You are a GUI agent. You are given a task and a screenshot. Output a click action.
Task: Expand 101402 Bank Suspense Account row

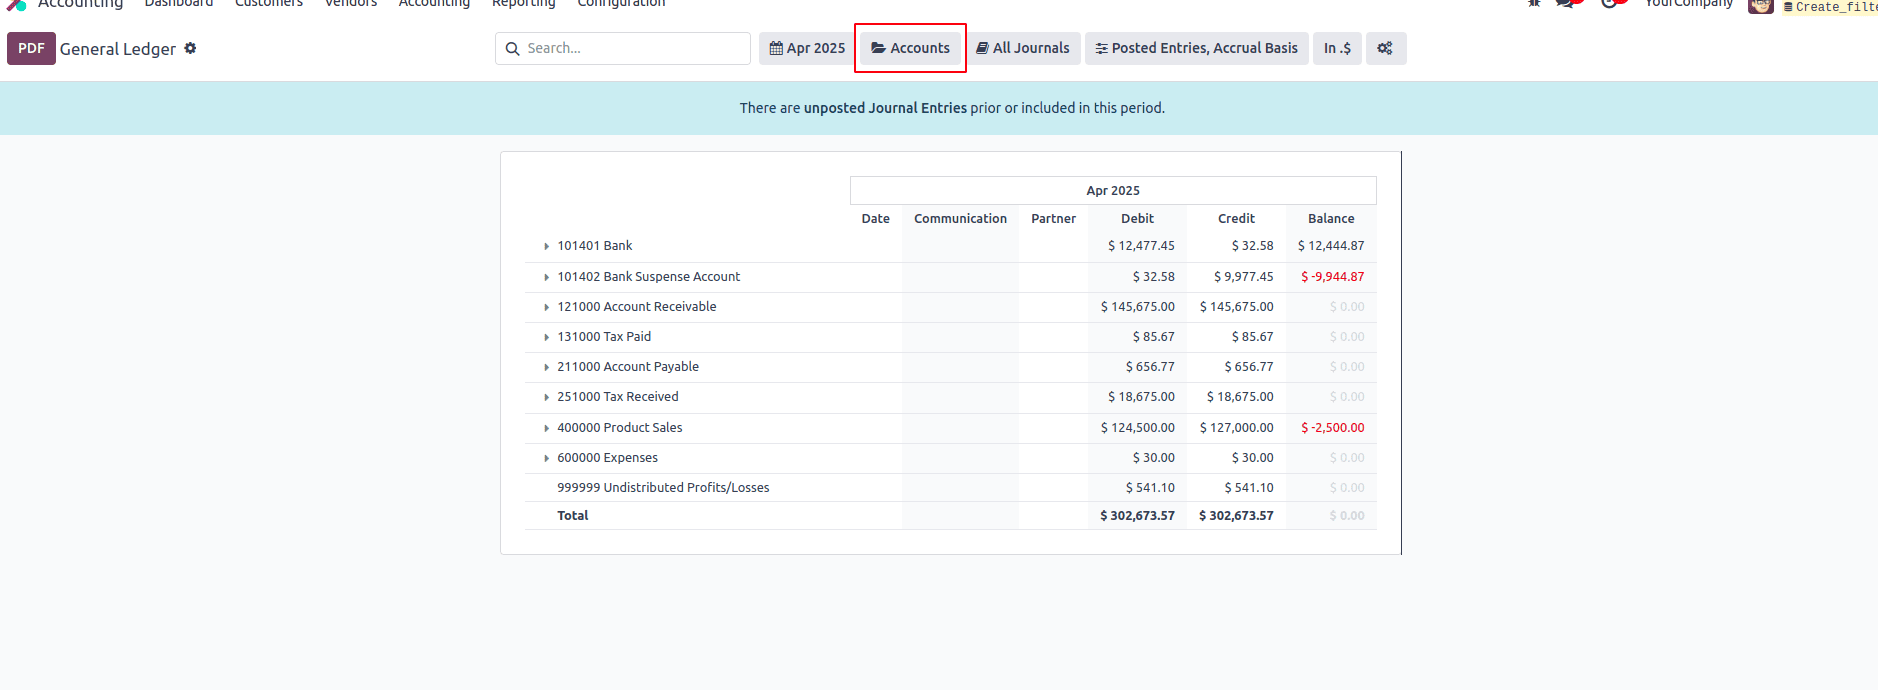click(x=546, y=277)
